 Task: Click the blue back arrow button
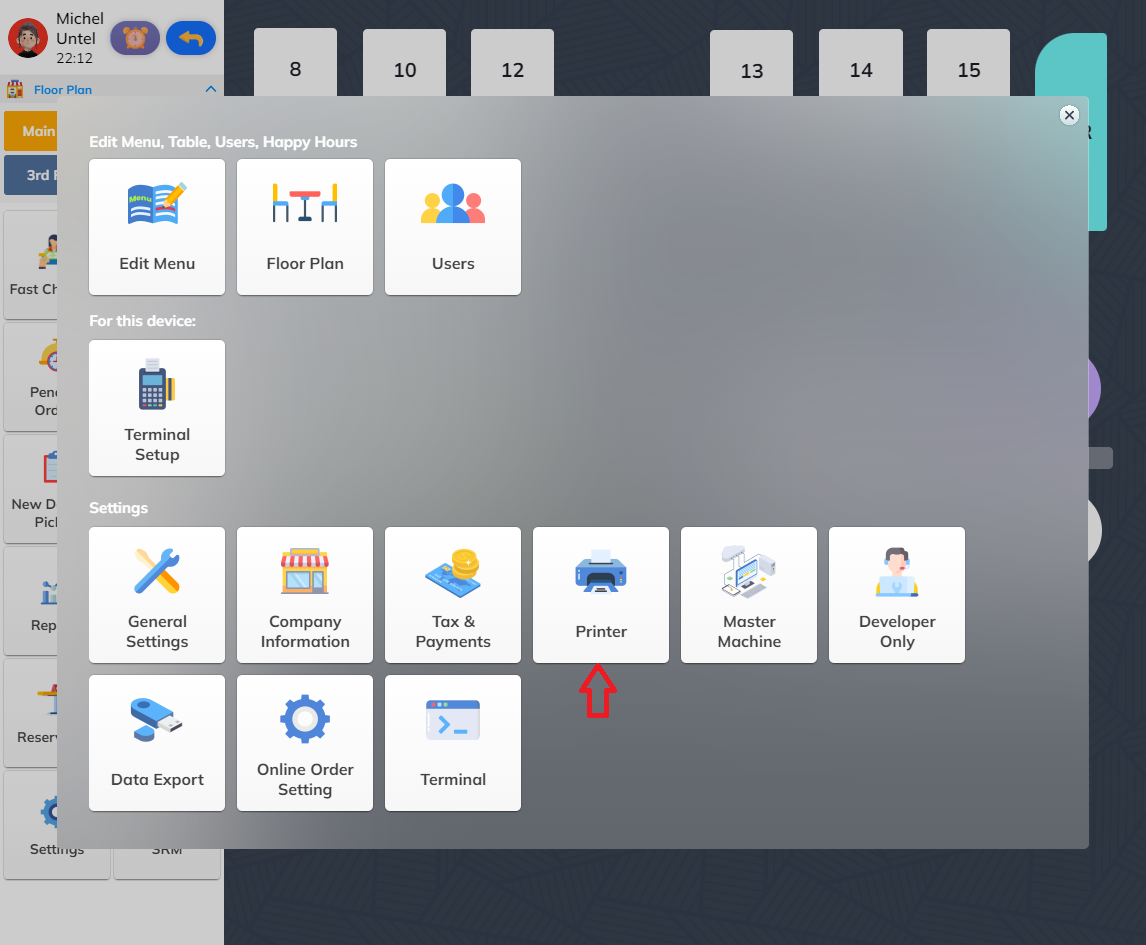191,38
